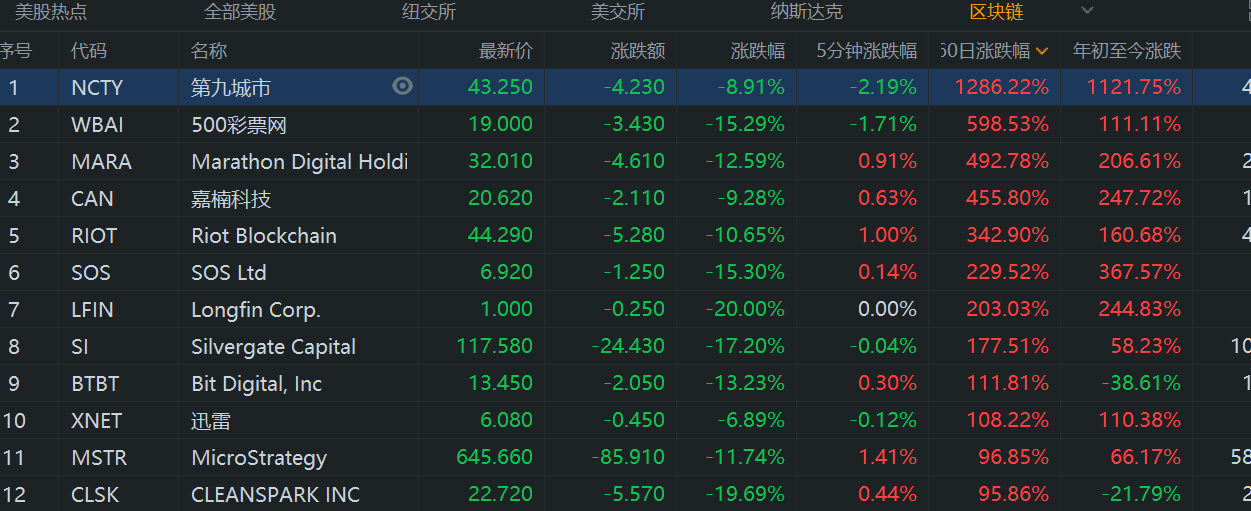Image resolution: width=1251 pixels, height=511 pixels.
Task: Select the 纽交所 tab
Action: tap(429, 12)
